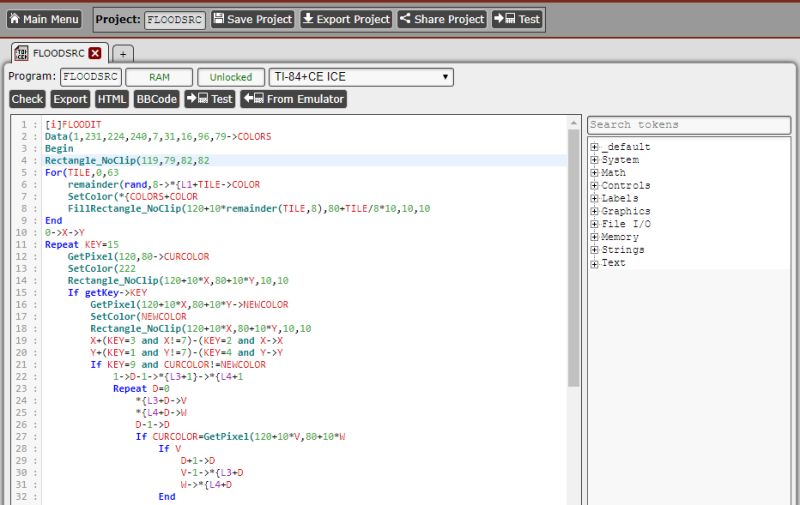Expand the Labels token category
The image size is (800, 505).
tap(594, 198)
